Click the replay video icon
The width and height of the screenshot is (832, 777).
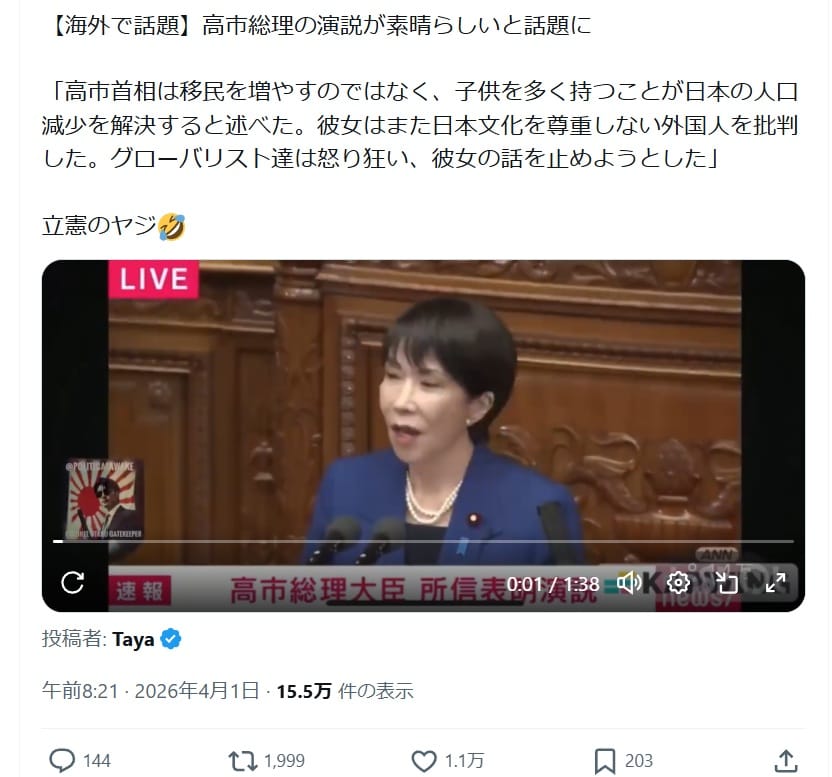click(72, 582)
